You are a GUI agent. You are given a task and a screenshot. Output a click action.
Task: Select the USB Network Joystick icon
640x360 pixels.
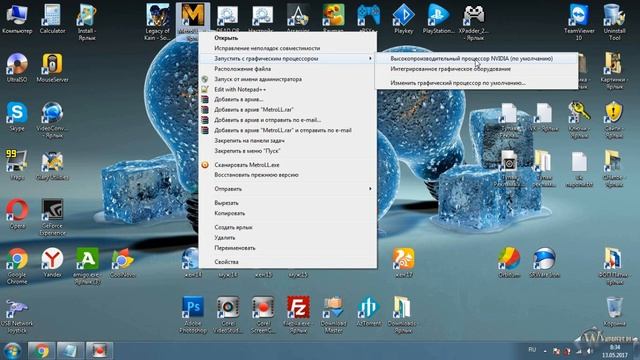point(17,316)
